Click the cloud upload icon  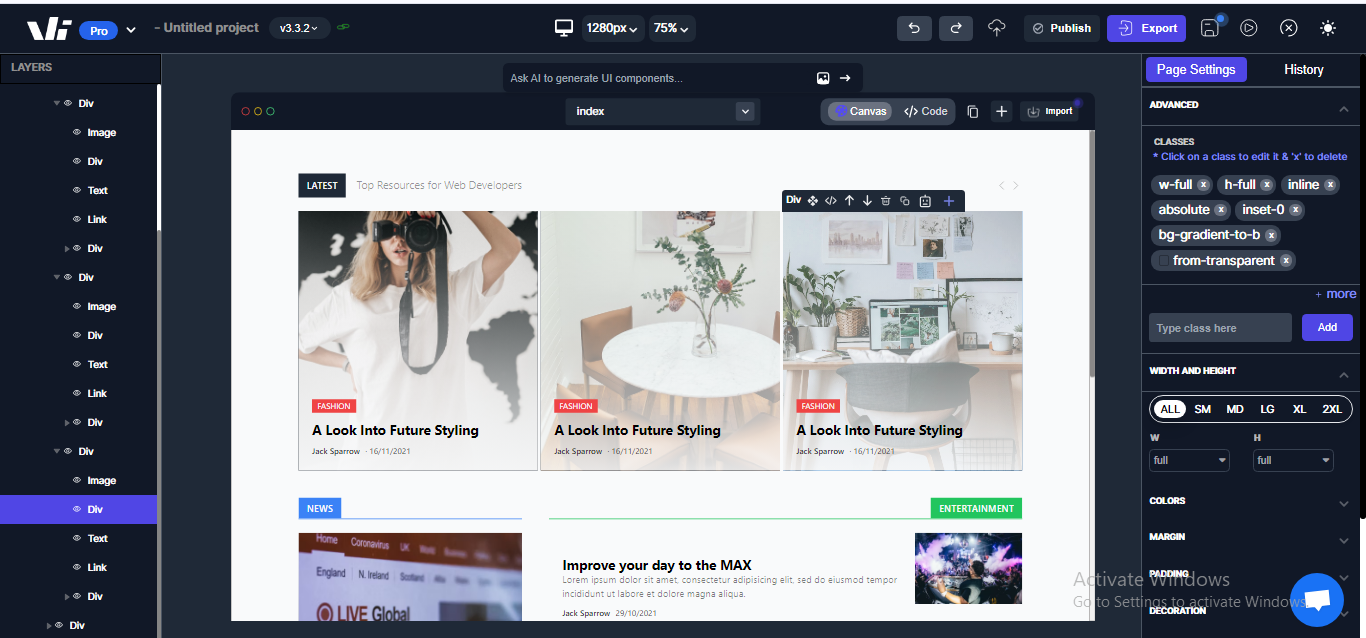pos(996,28)
